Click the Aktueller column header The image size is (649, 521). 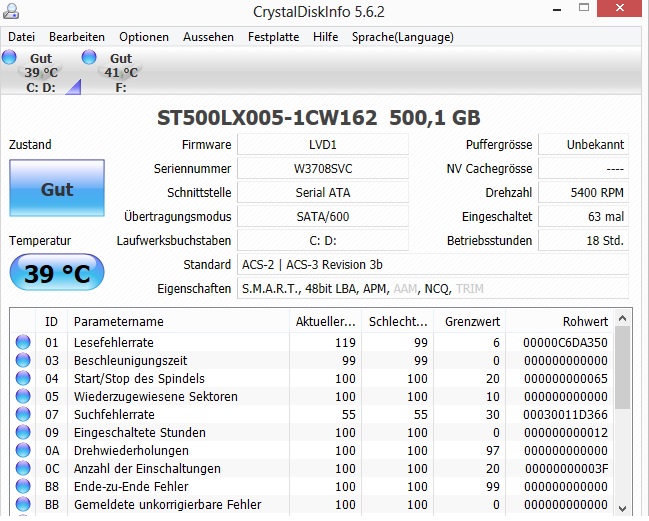click(x=325, y=322)
